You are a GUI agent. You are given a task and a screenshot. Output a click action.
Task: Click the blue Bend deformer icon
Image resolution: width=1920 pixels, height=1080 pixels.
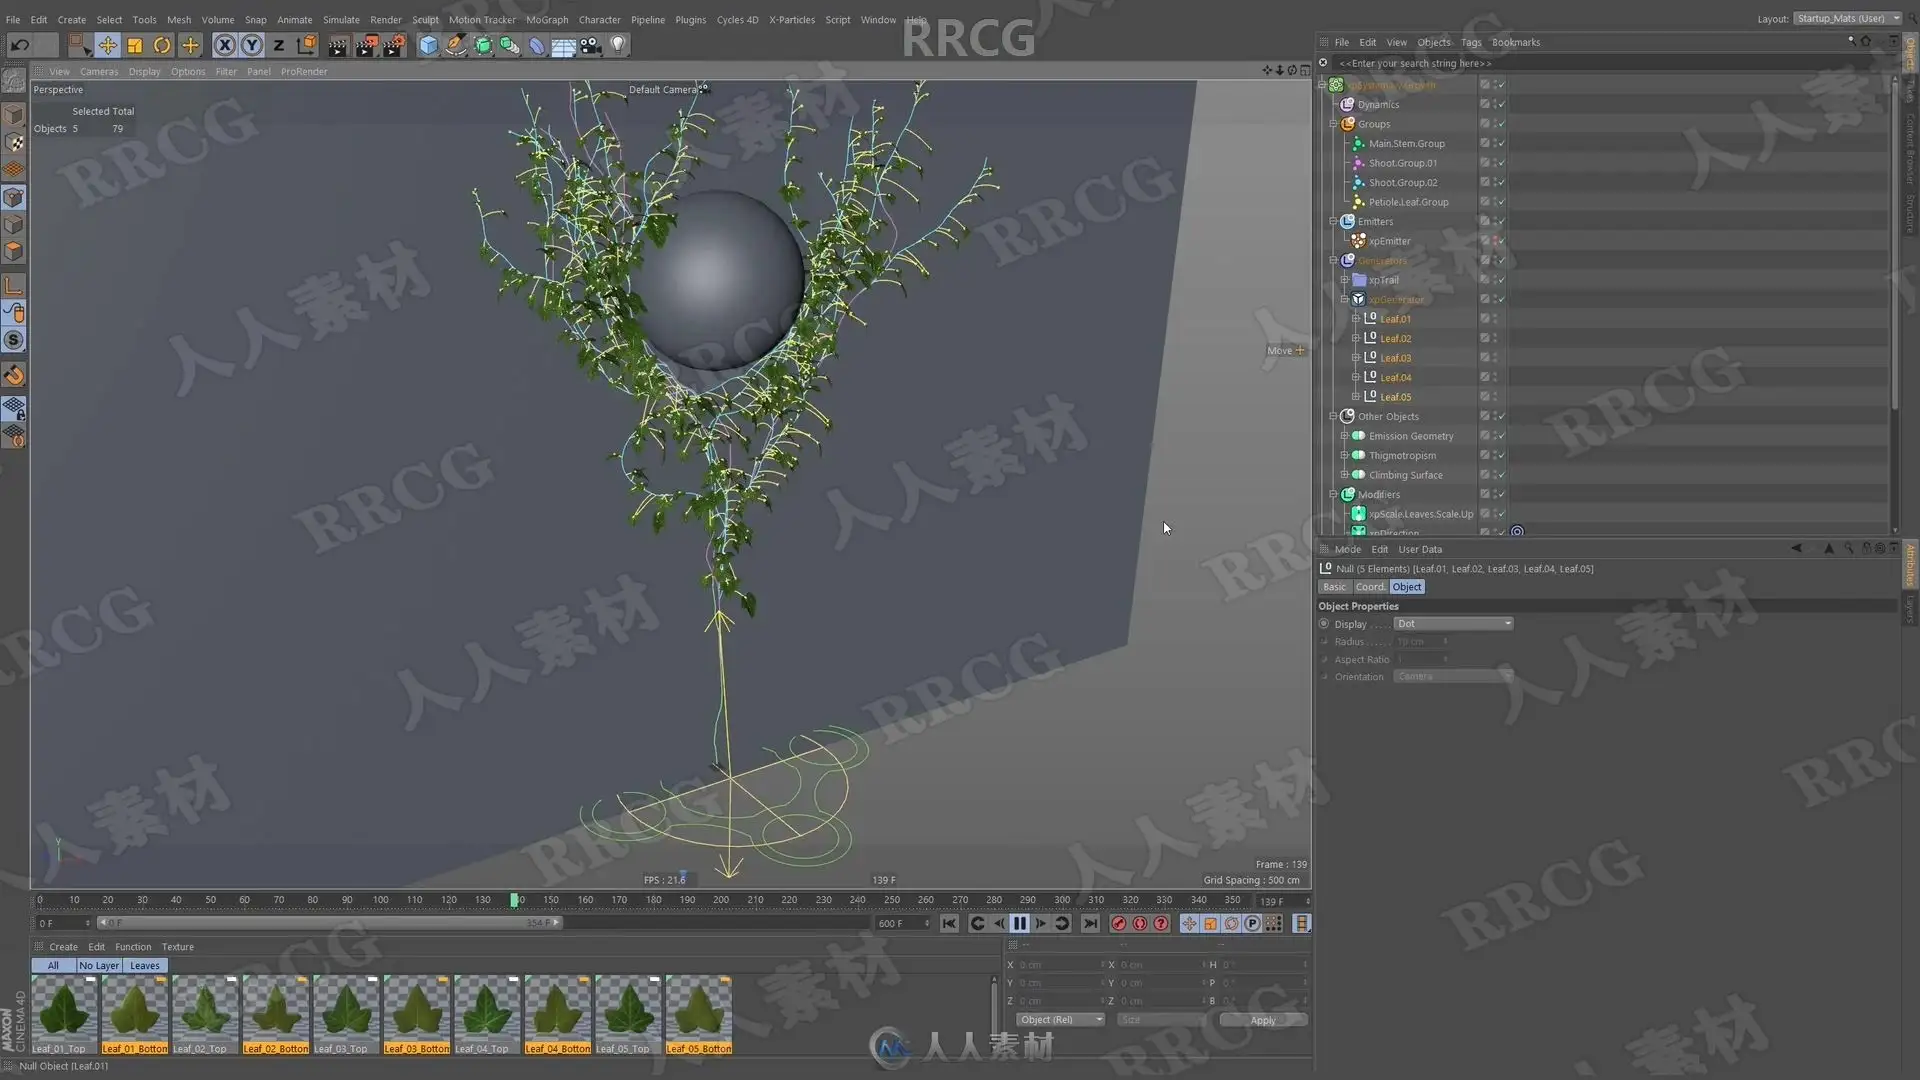(x=537, y=45)
